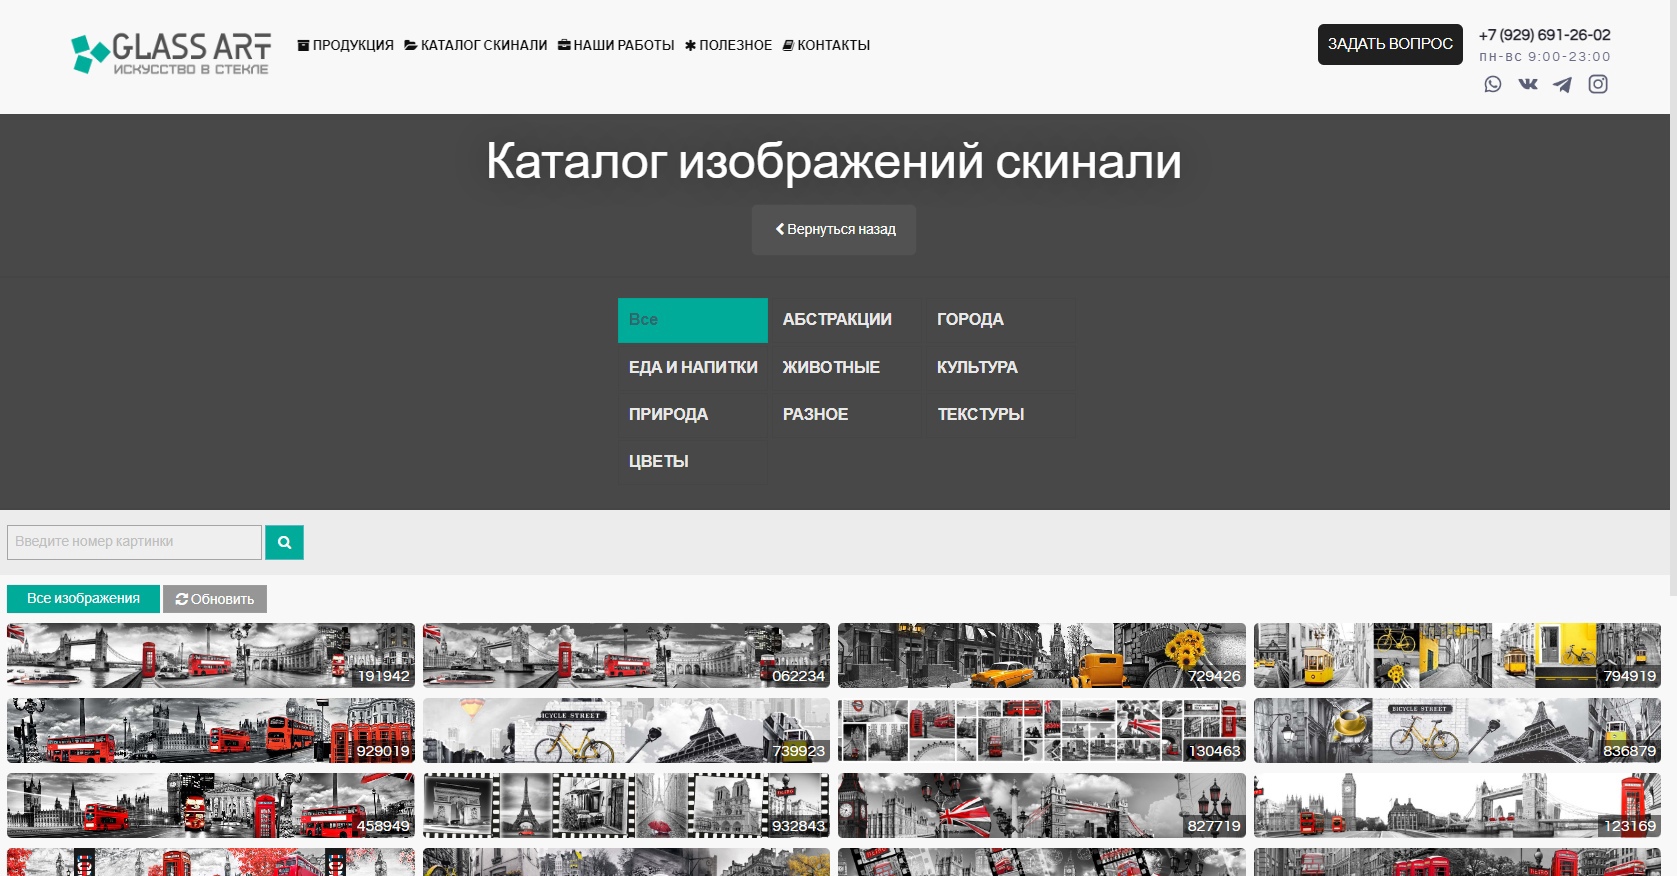1677x876 pixels.
Task: Open image thumbnail 827719
Action: [1042, 805]
